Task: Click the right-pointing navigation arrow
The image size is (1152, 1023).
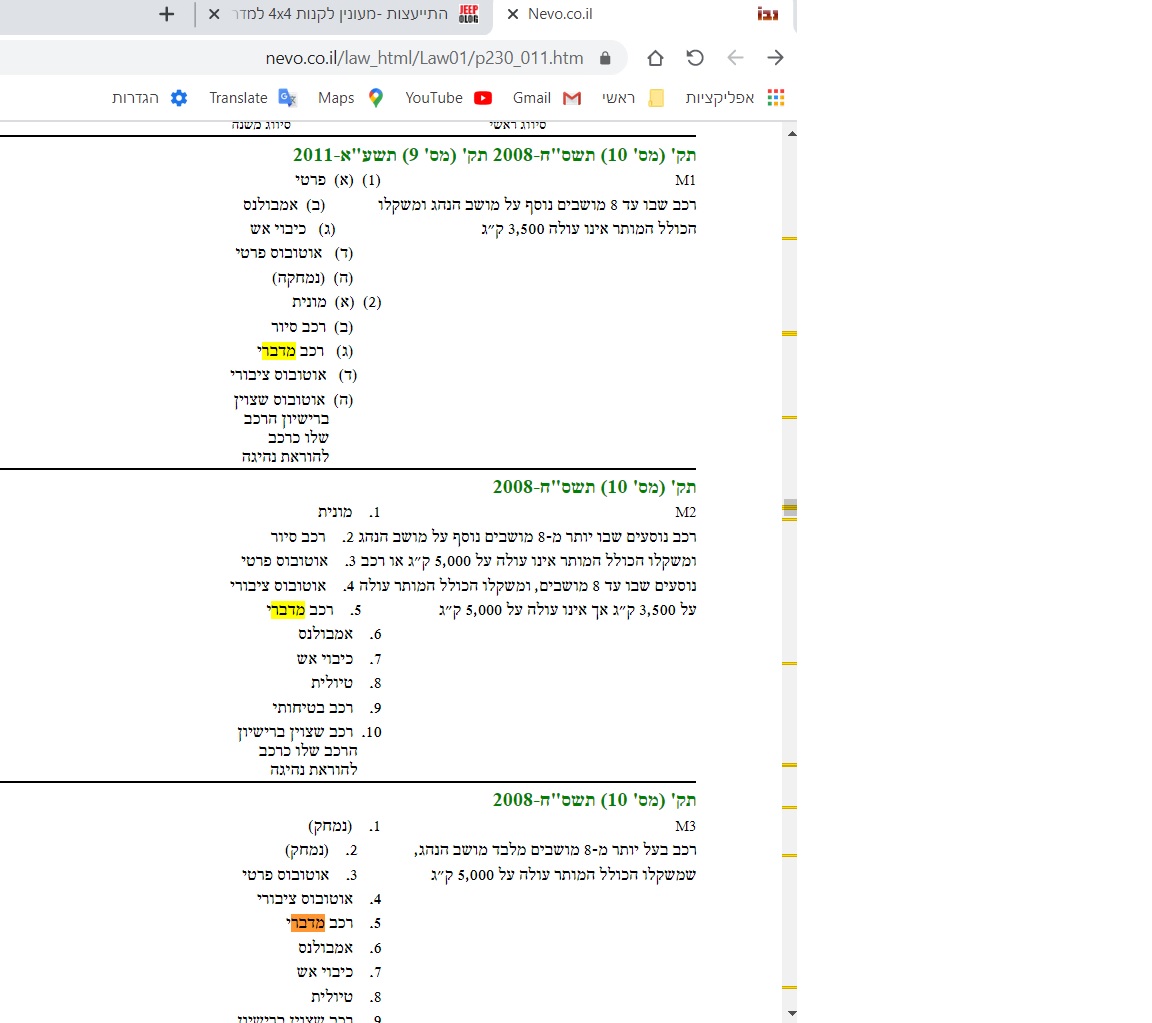Action: point(775,58)
